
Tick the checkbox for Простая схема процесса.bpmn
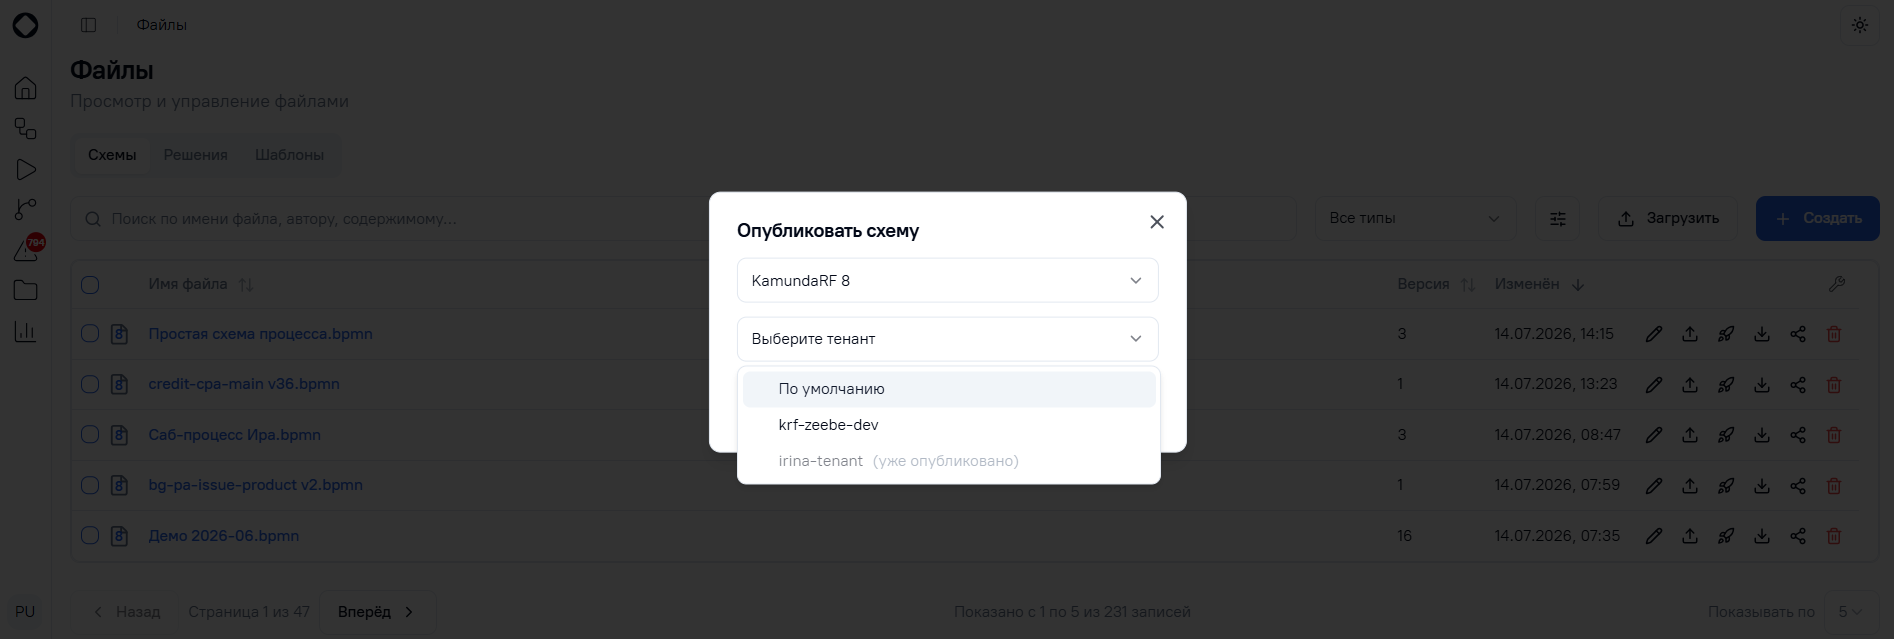90,334
